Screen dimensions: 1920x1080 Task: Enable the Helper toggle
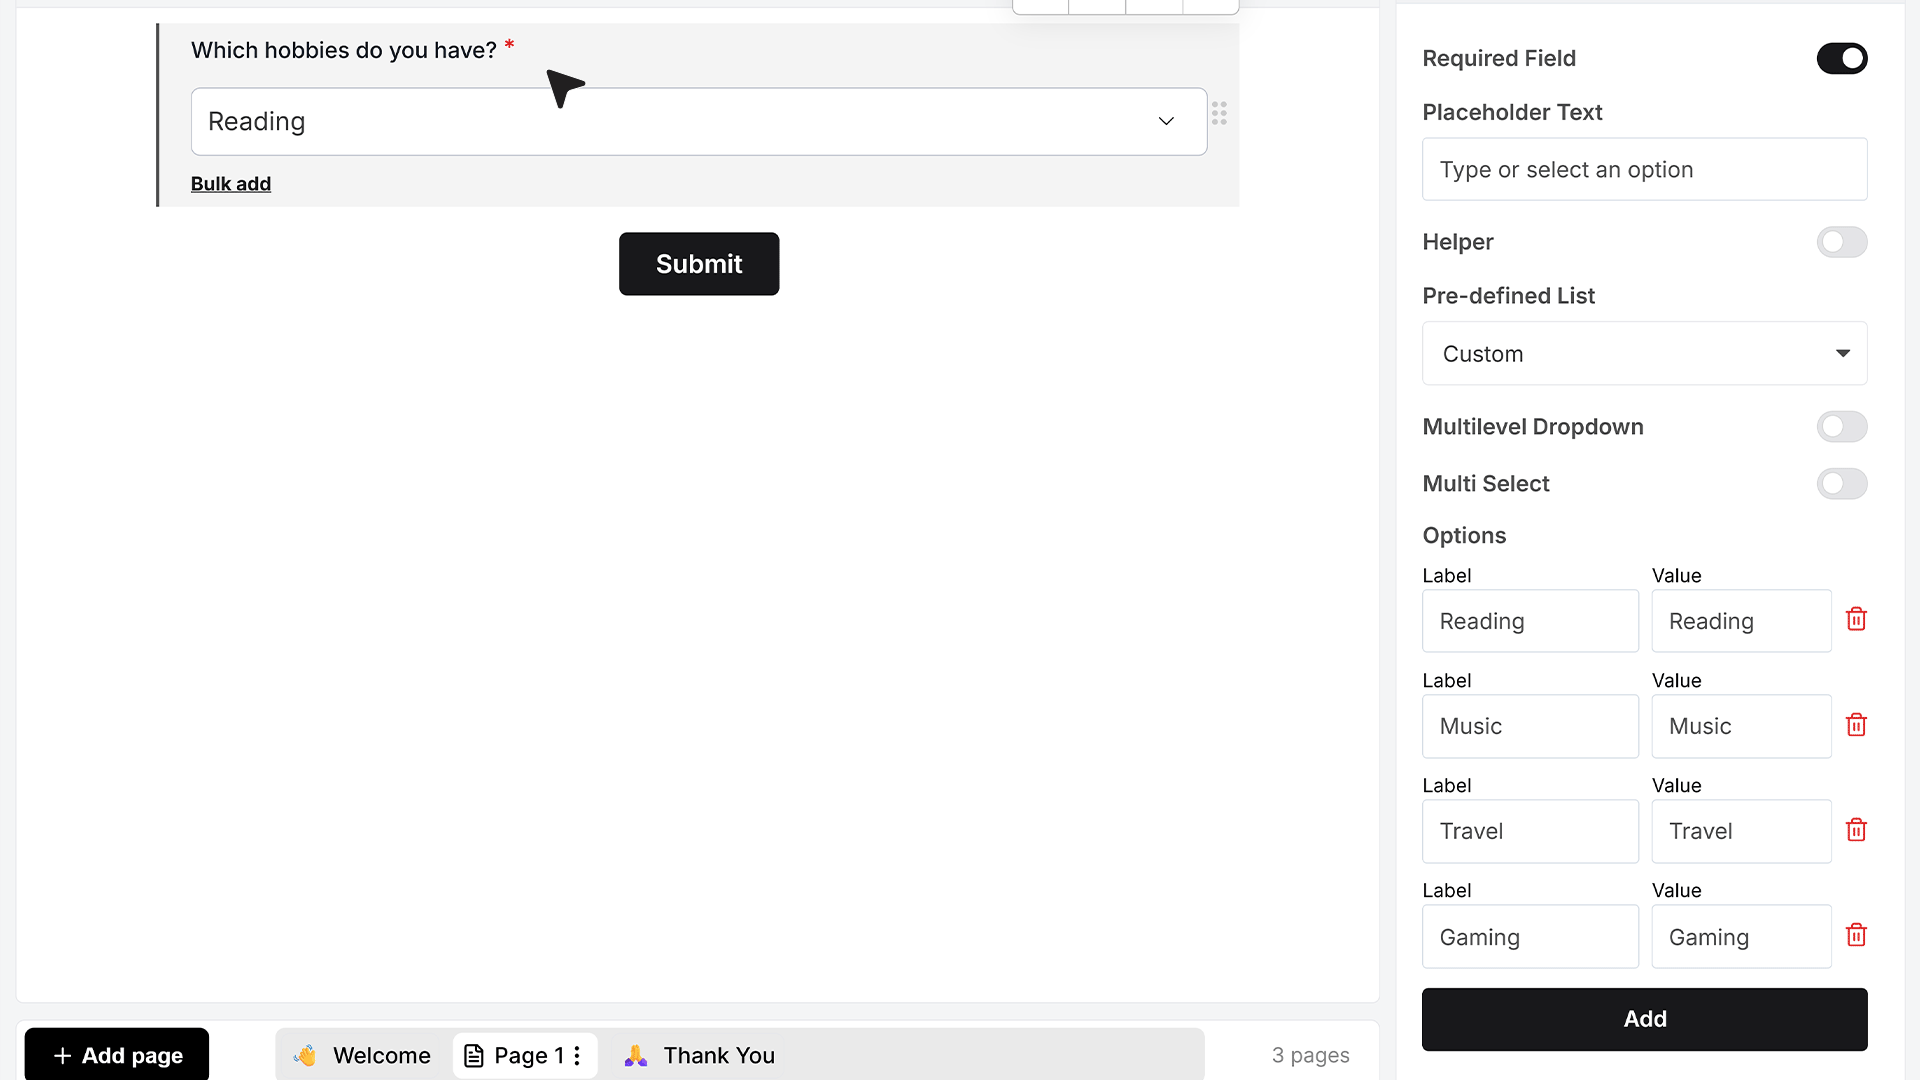pos(1842,242)
